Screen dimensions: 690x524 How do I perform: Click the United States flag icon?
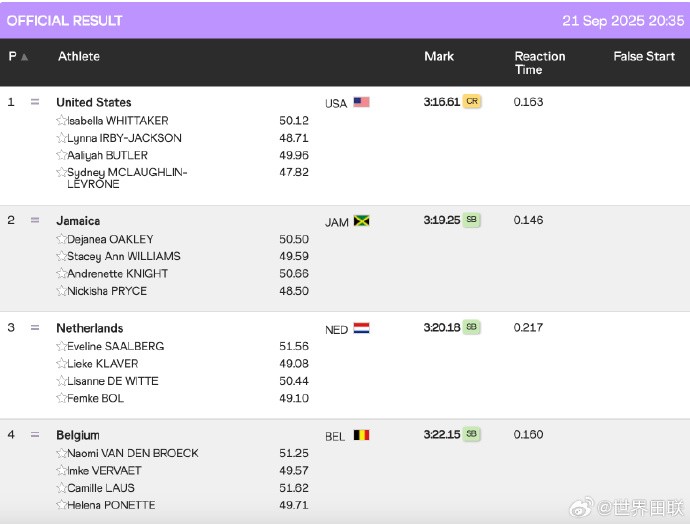click(361, 102)
